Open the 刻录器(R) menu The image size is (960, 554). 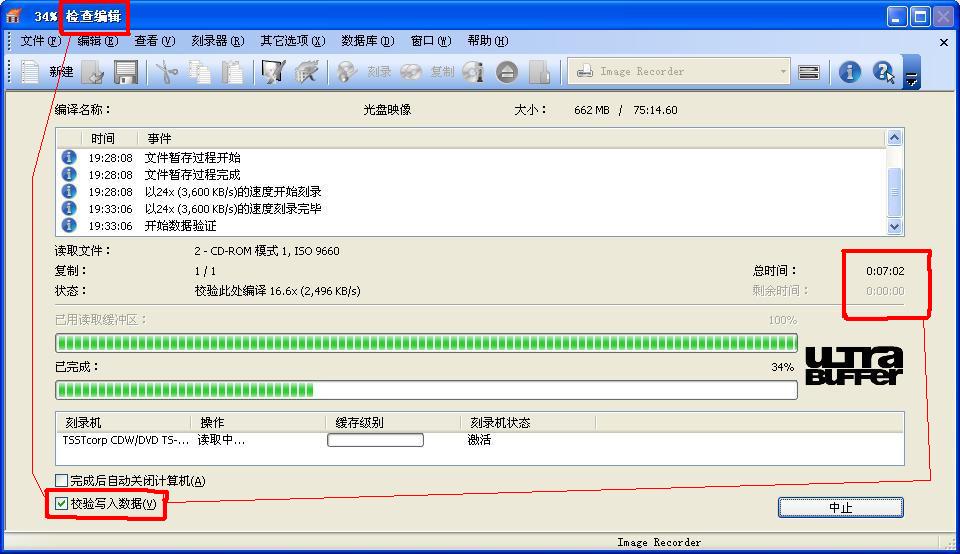217,41
